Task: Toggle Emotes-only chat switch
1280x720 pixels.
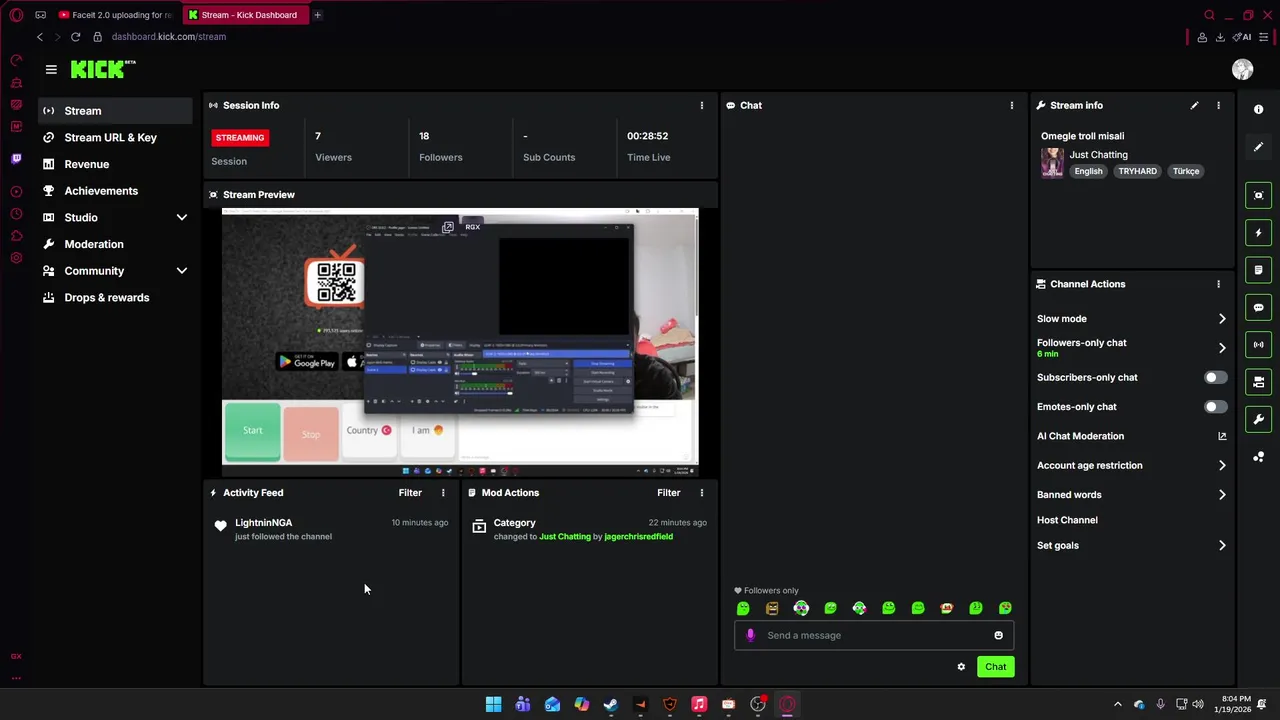Action: coord(1215,407)
